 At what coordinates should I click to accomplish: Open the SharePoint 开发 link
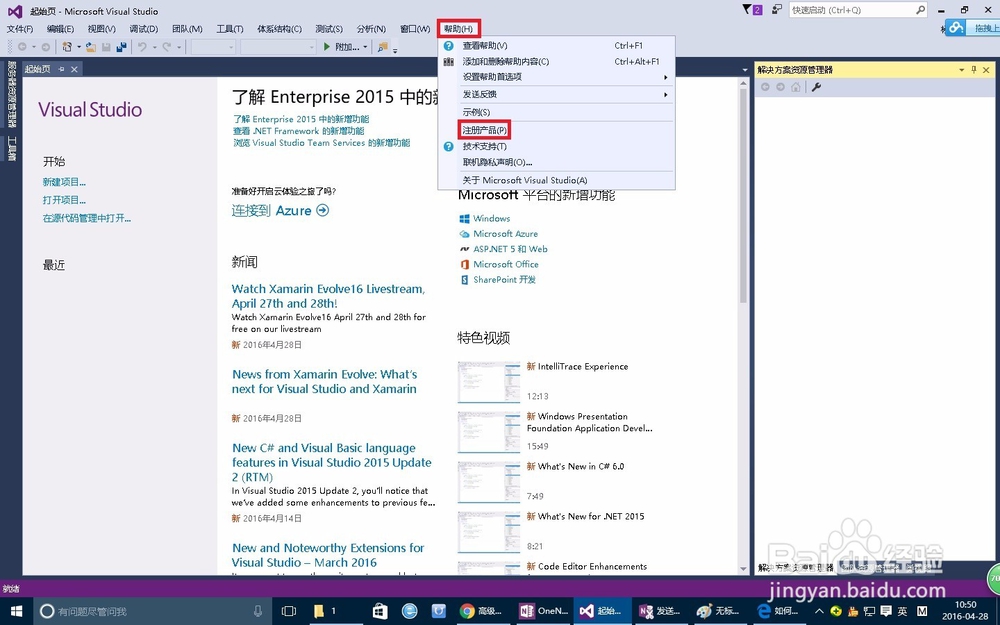504,280
